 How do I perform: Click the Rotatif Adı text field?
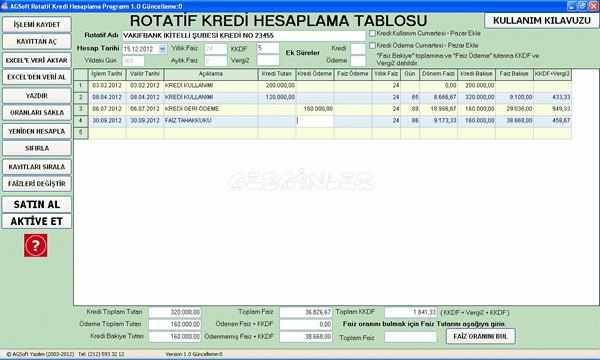(x=244, y=36)
